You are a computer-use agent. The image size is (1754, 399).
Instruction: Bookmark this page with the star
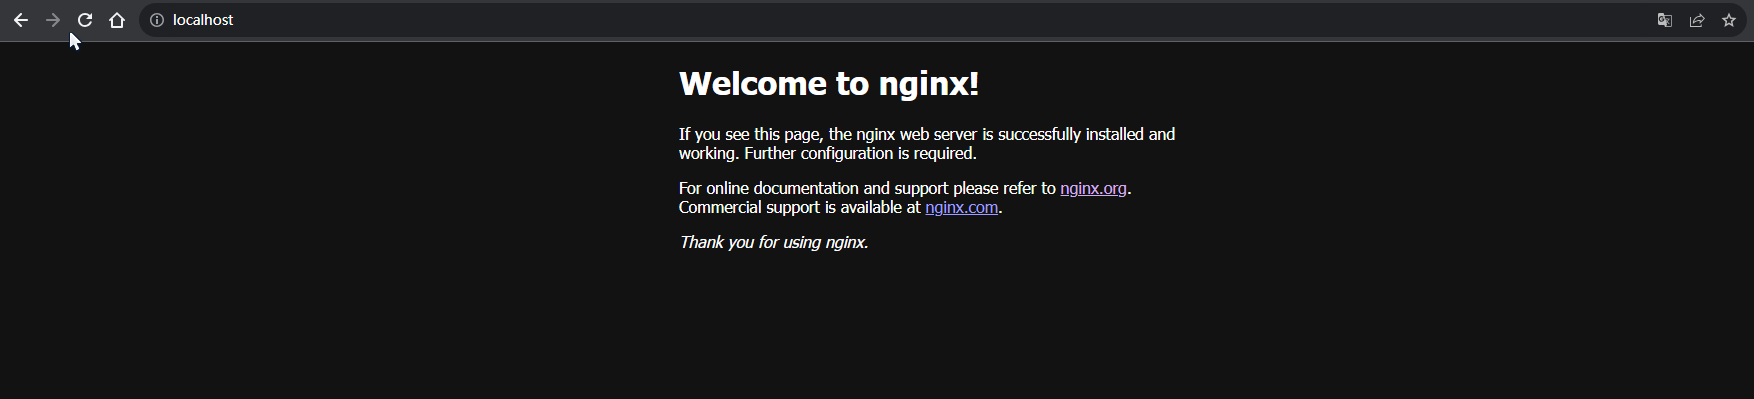1729,20
